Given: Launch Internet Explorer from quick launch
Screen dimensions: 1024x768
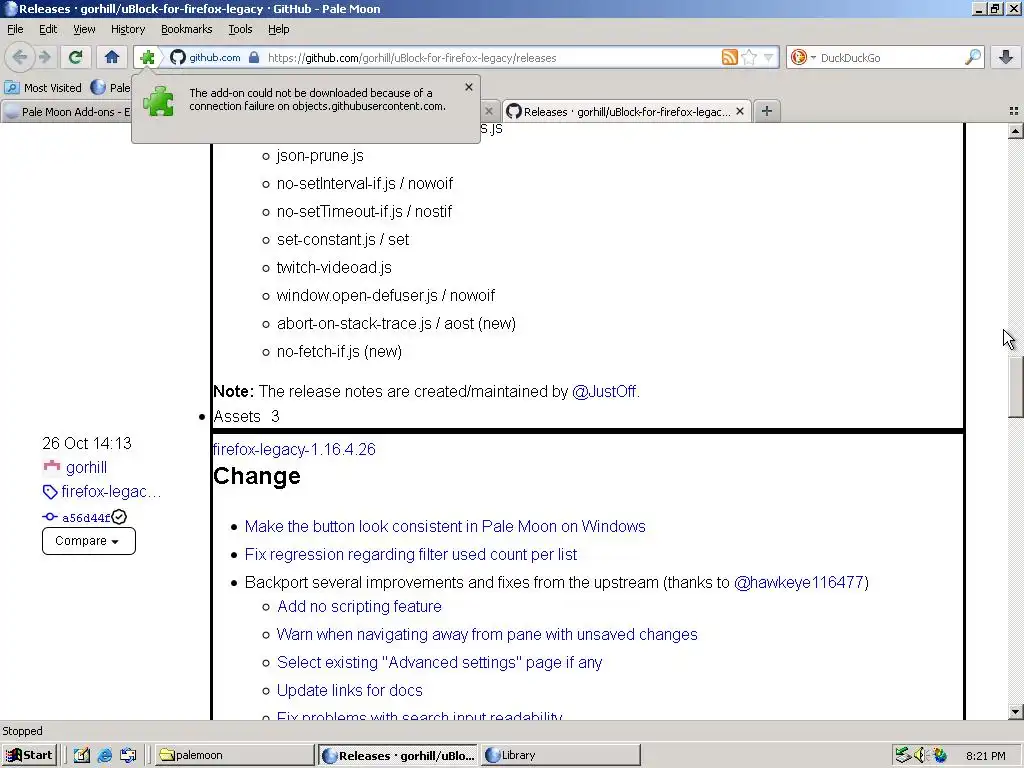Looking at the screenshot, I should (x=104, y=756).
